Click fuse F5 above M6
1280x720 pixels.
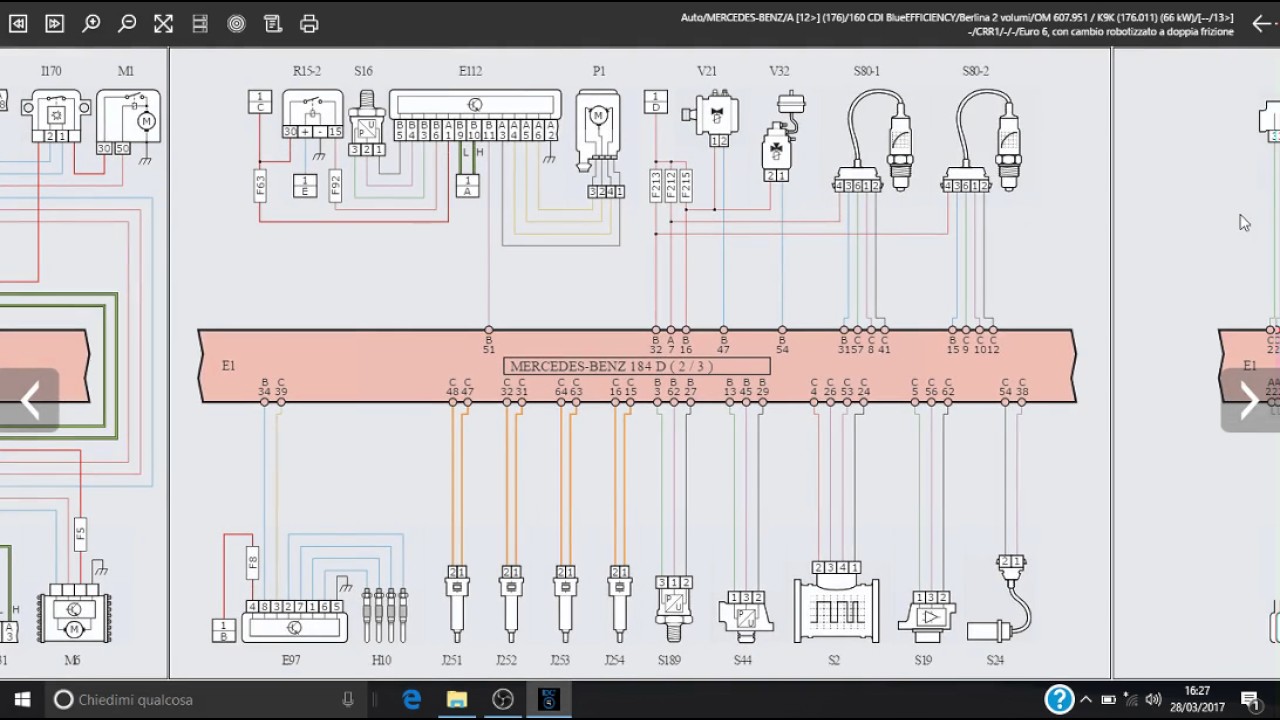pos(80,534)
